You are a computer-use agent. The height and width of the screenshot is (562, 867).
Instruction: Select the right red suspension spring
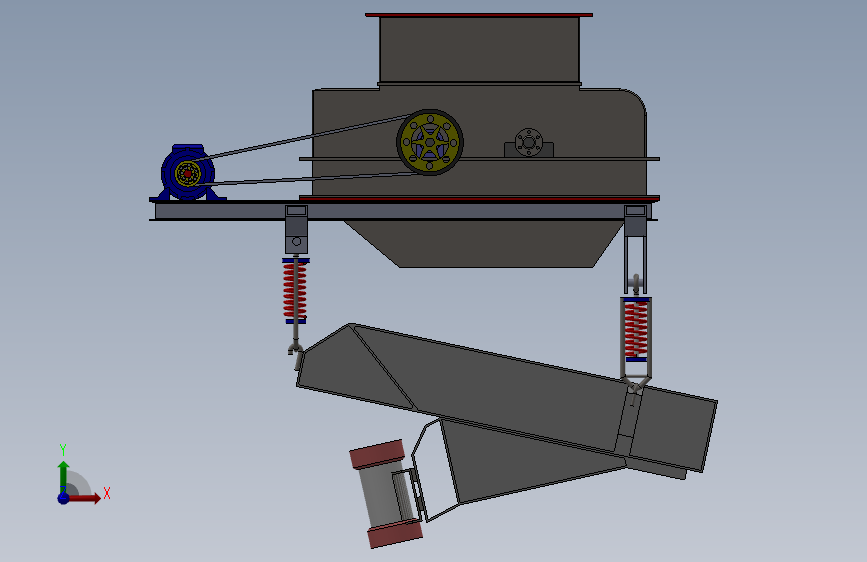click(636, 330)
